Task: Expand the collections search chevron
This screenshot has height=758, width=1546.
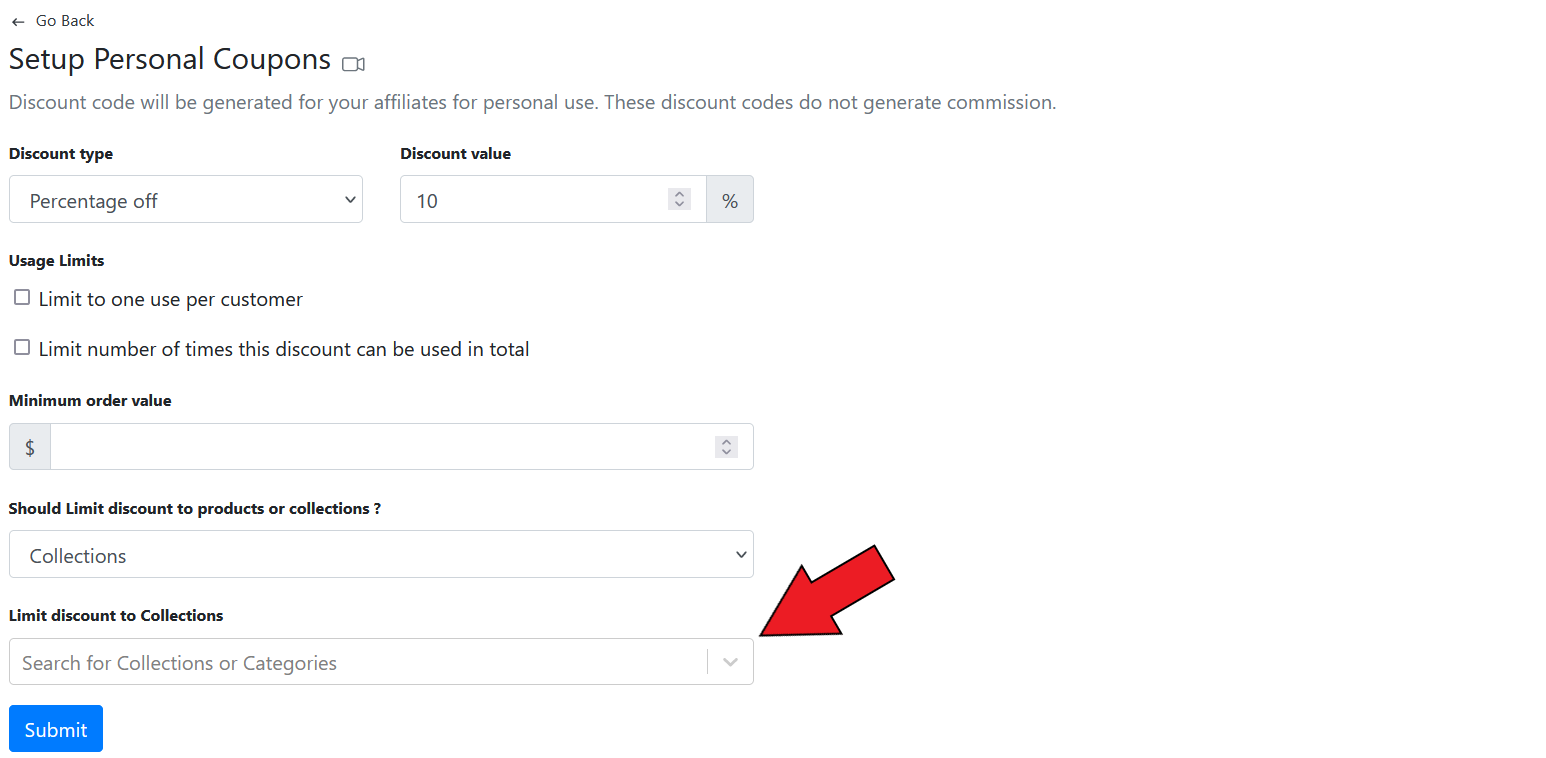Action: (x=731, y=662)
